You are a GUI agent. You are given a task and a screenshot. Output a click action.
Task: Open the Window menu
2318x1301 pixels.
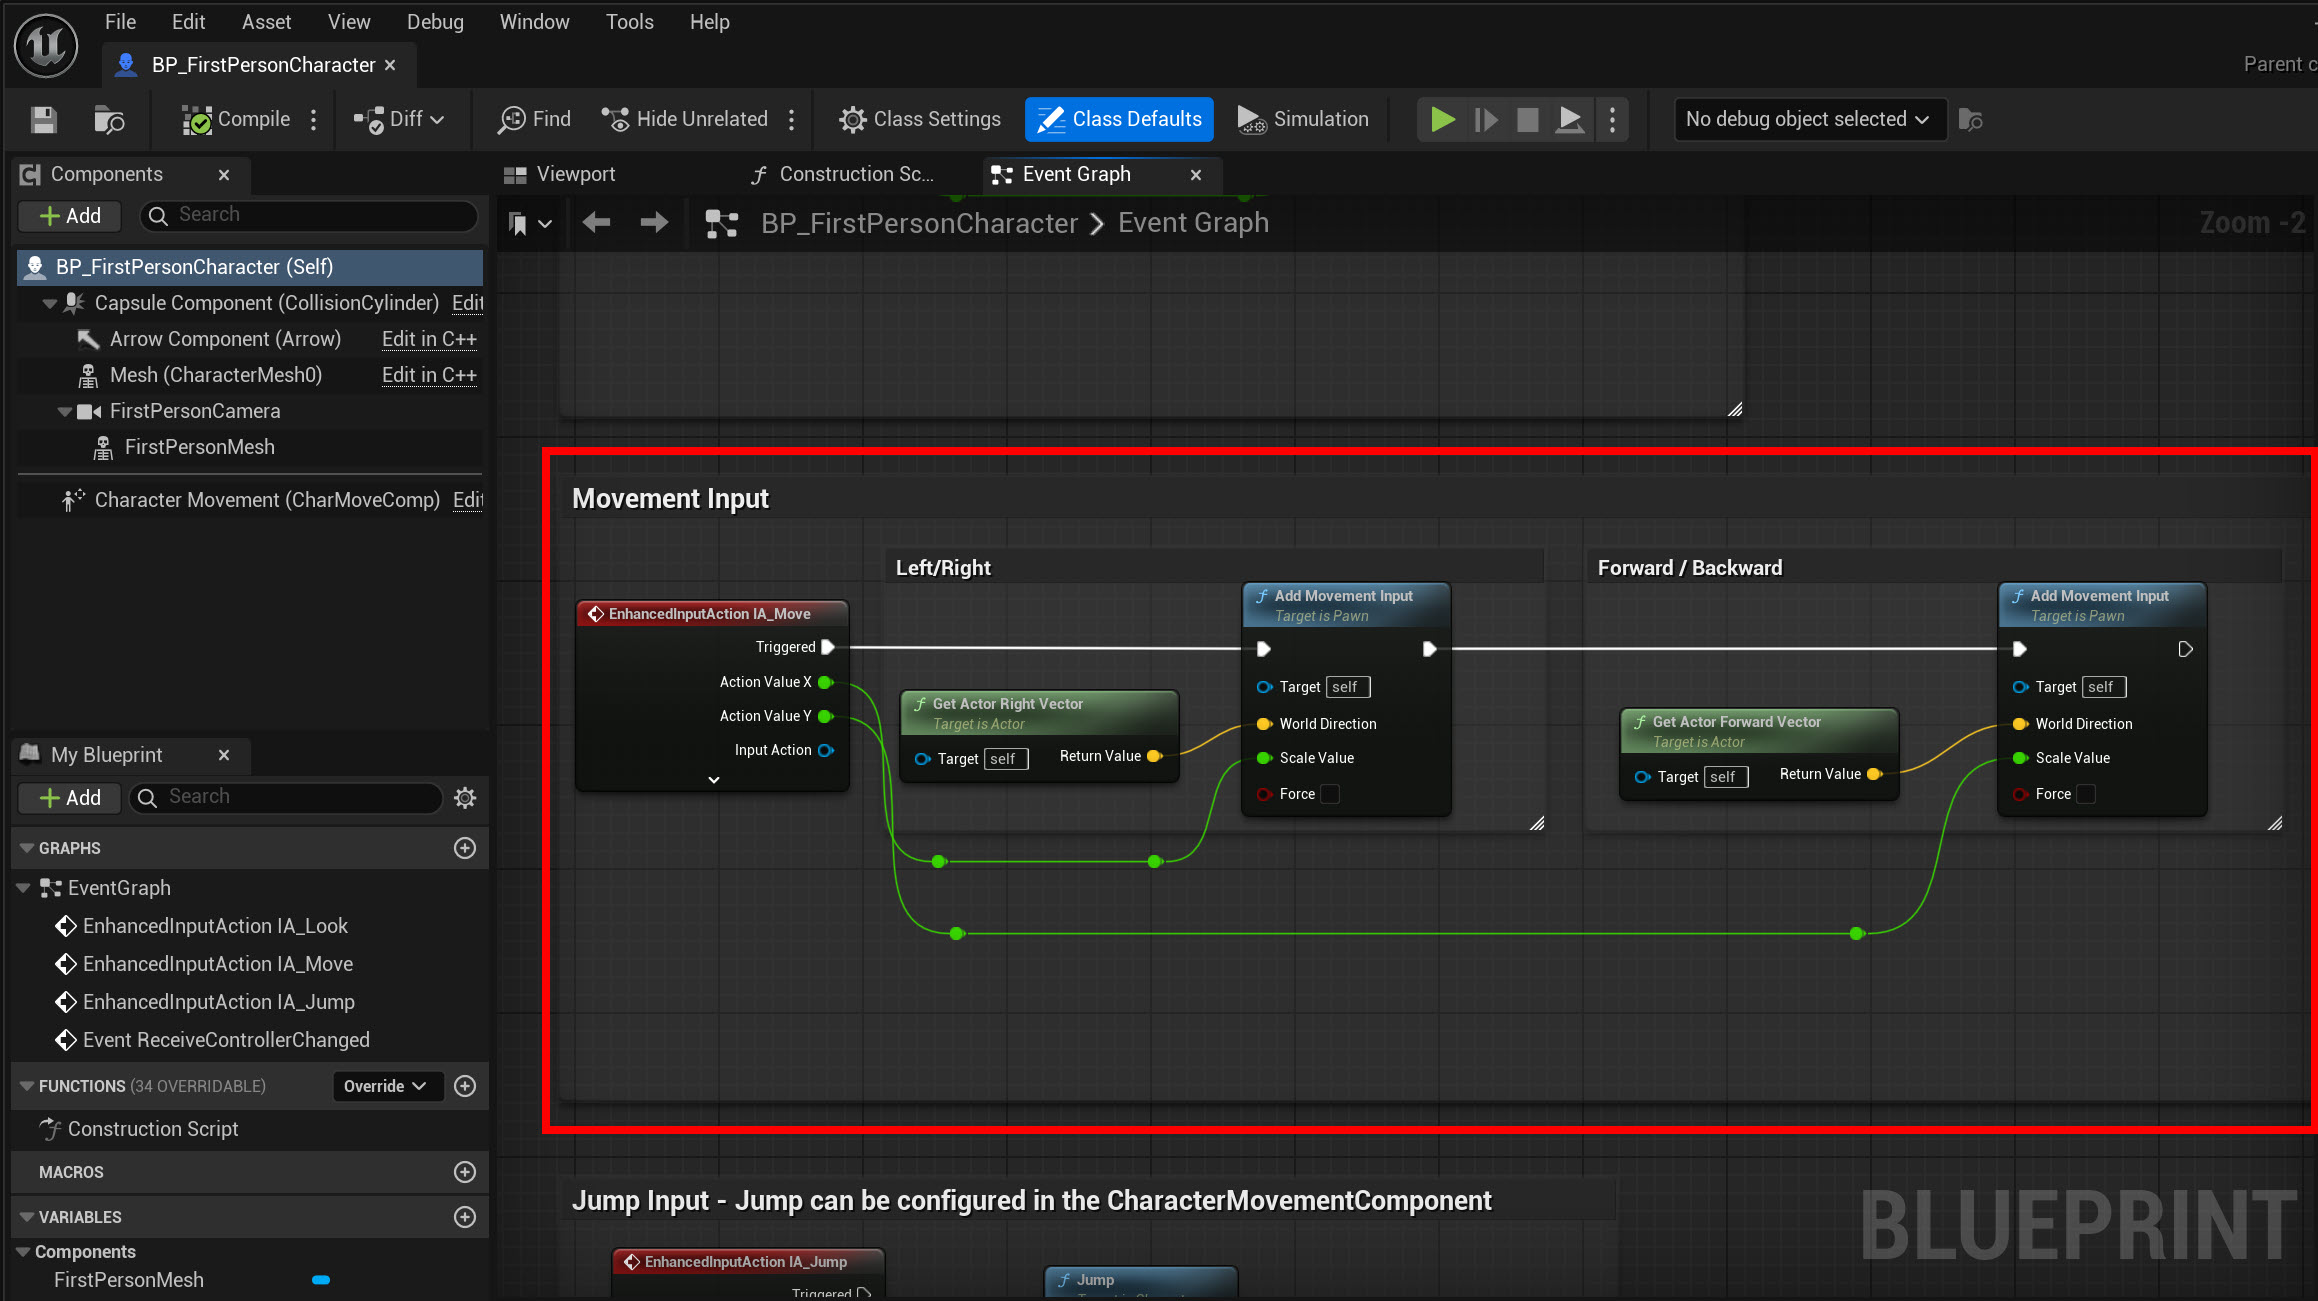(x=534, y=22)
